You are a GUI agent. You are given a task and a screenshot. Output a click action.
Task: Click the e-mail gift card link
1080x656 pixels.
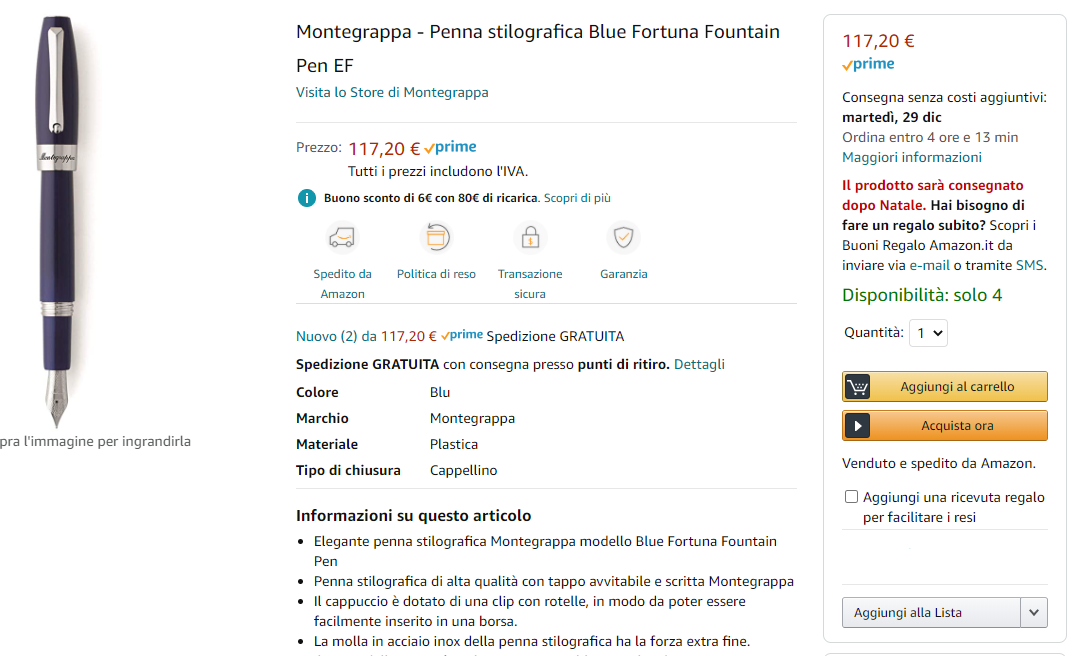(929, 265)
